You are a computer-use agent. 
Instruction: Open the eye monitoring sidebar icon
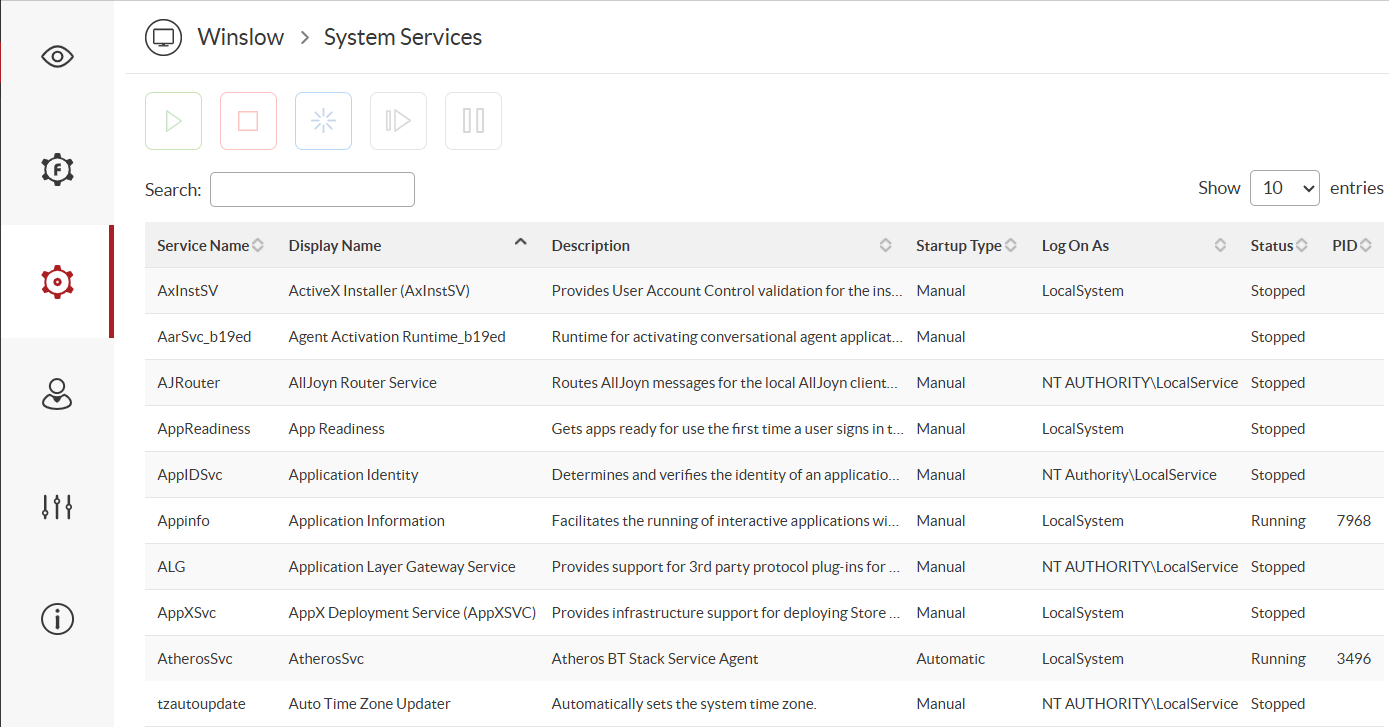57,56
